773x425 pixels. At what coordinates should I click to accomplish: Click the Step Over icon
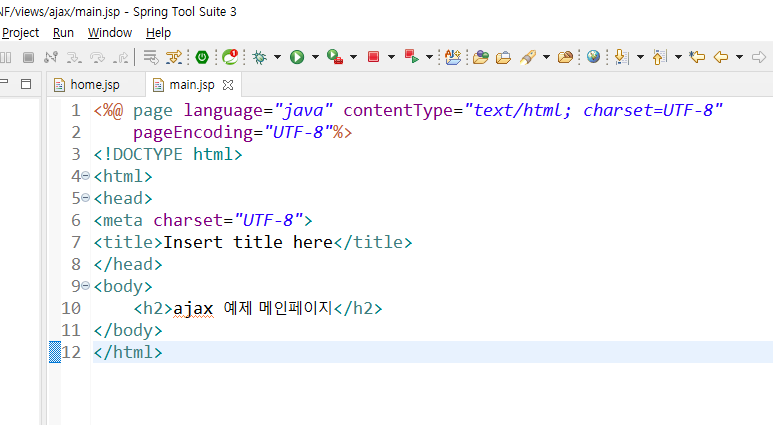point(97,57)
